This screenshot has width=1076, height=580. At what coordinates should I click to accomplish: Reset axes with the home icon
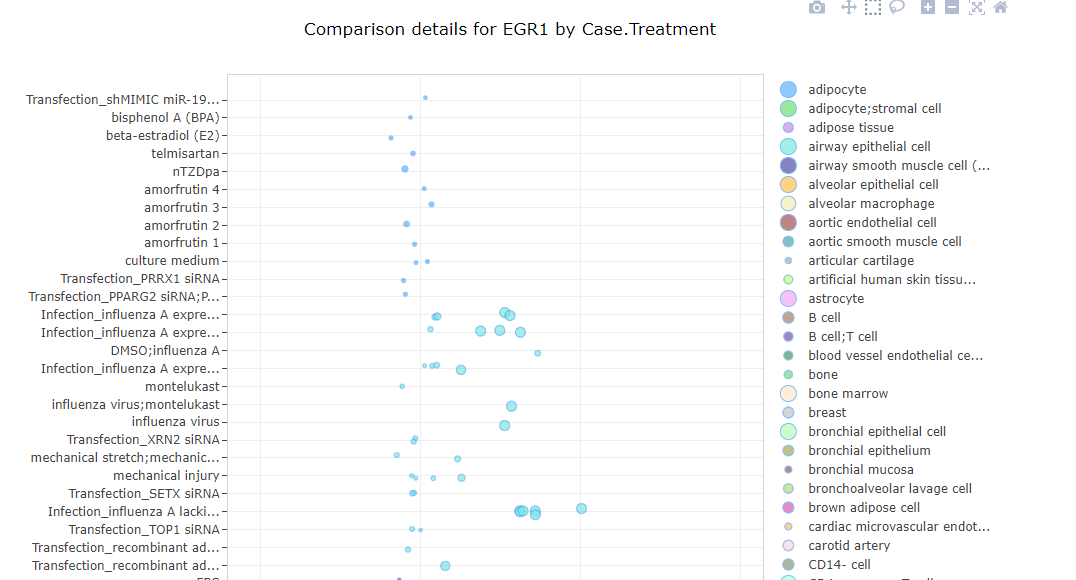point(1000,8)
